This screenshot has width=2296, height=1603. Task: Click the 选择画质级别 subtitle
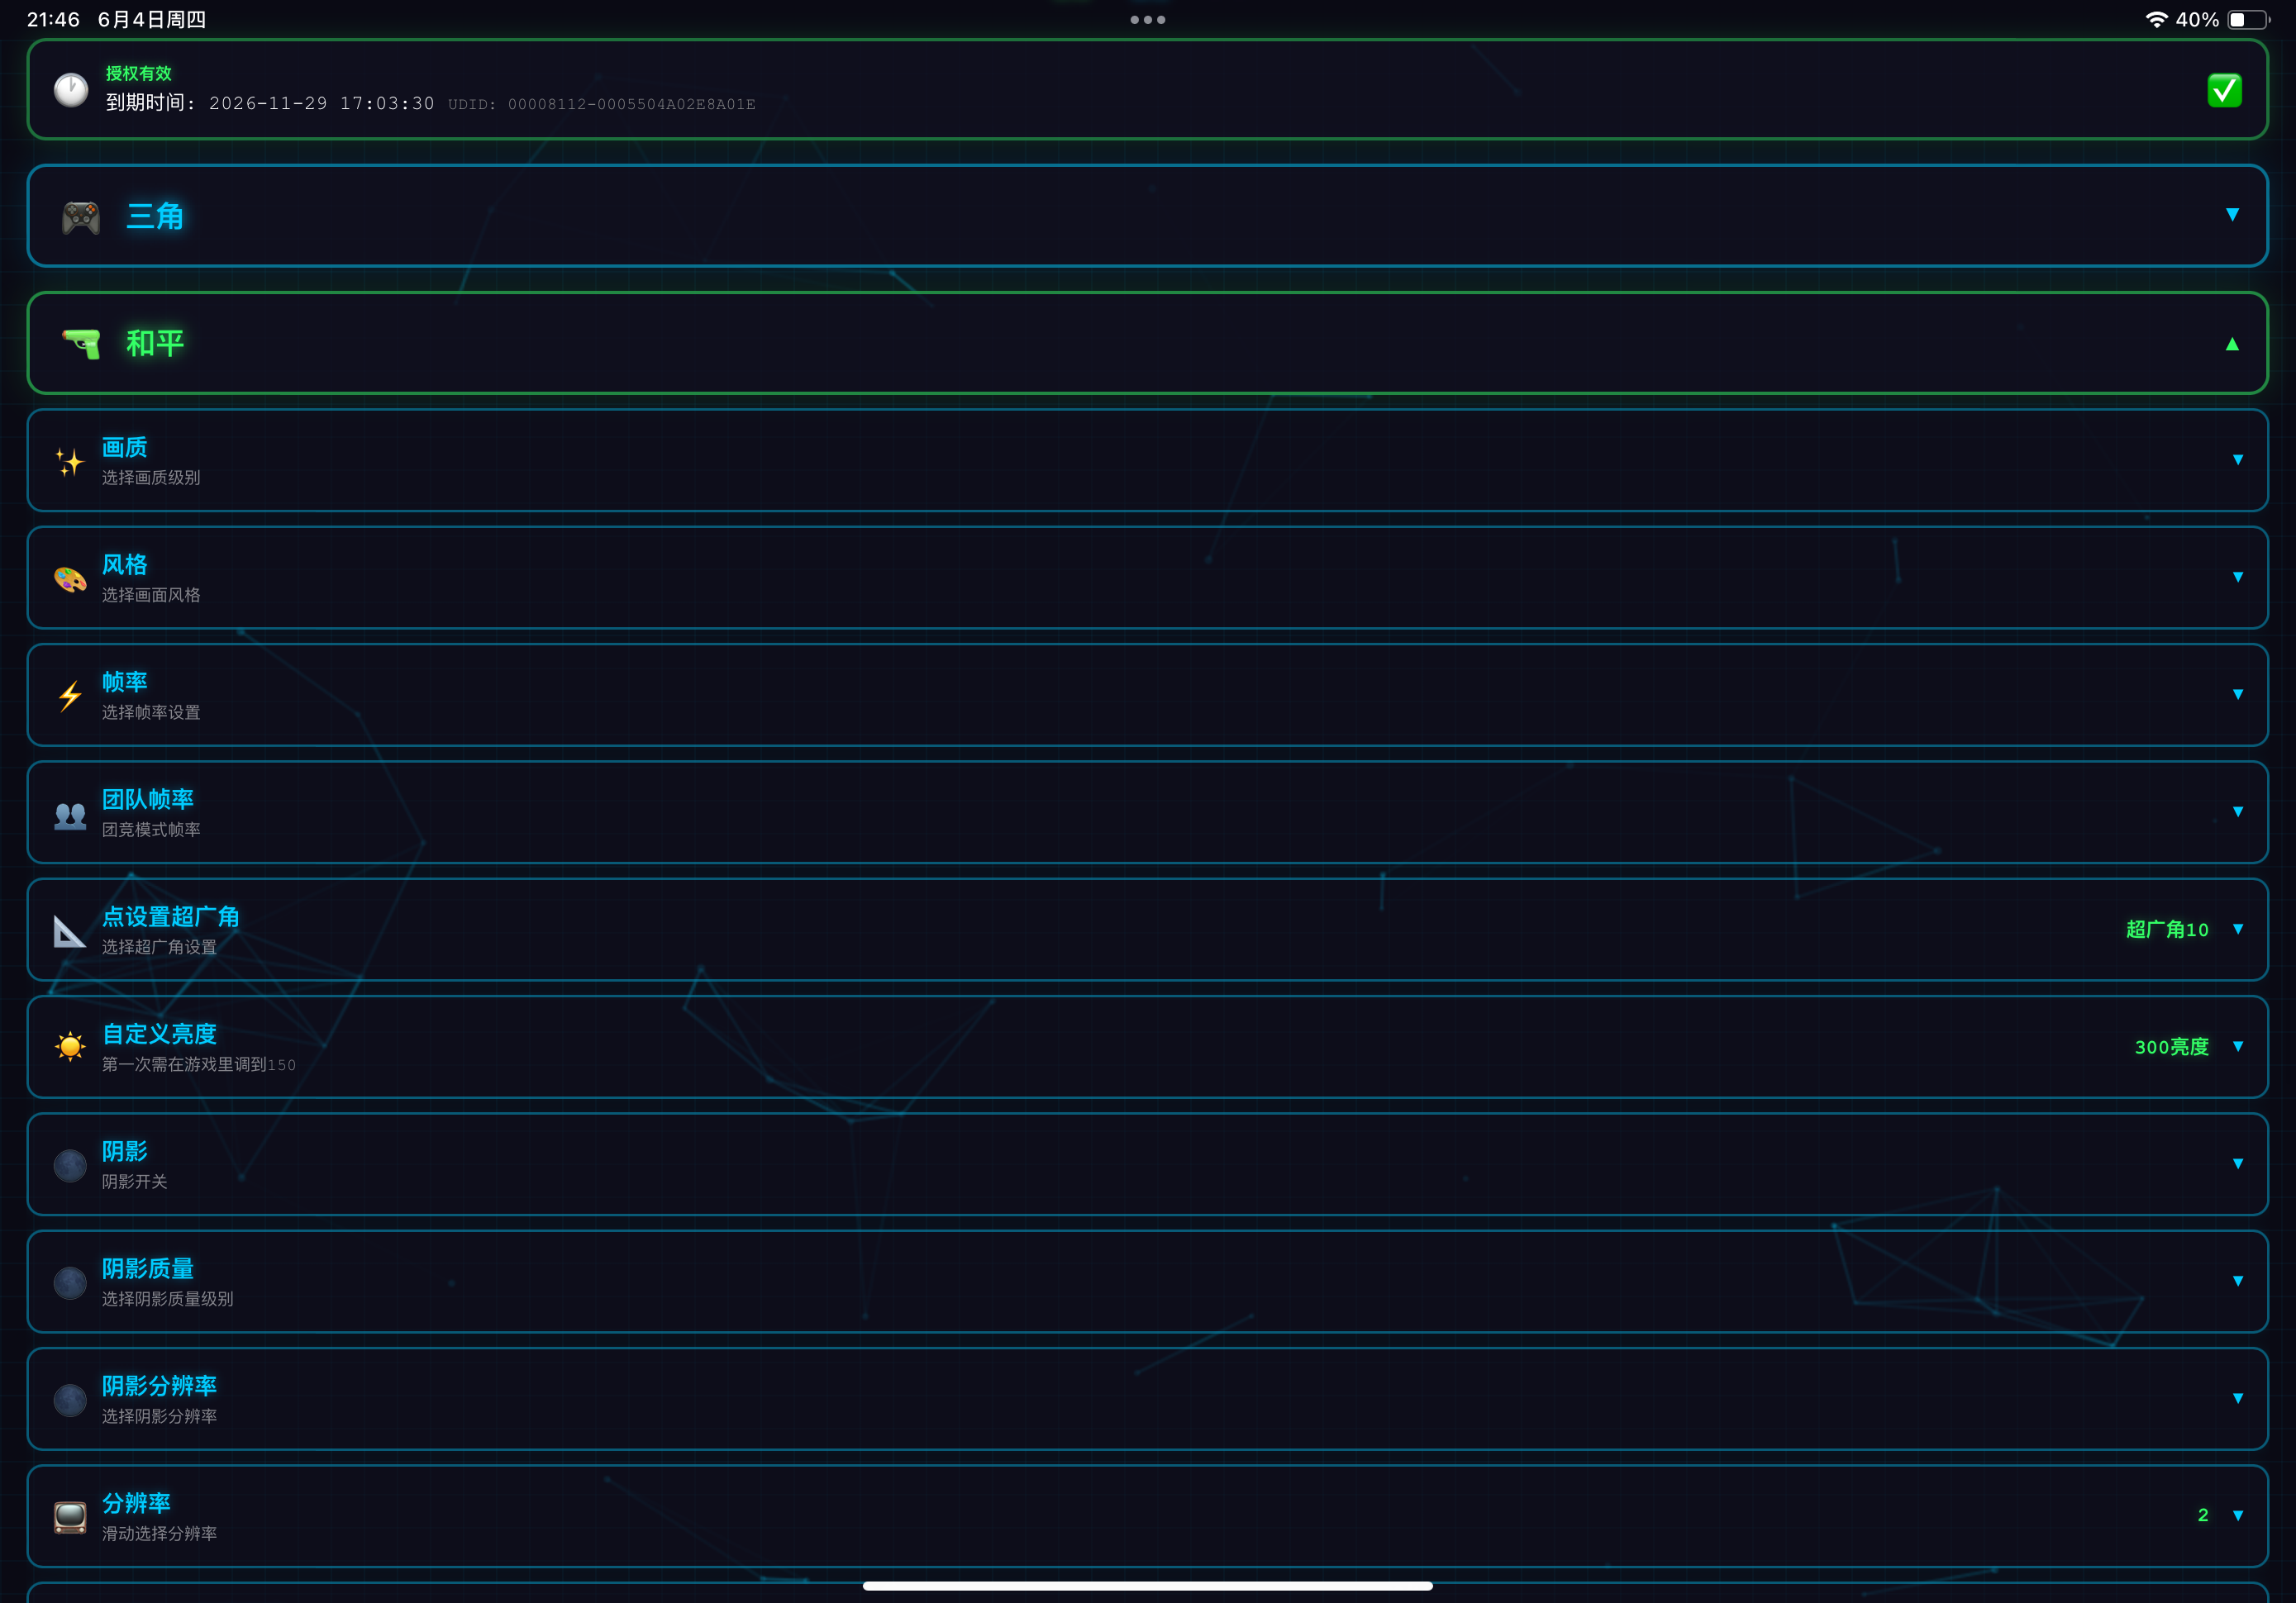[151, 478]
